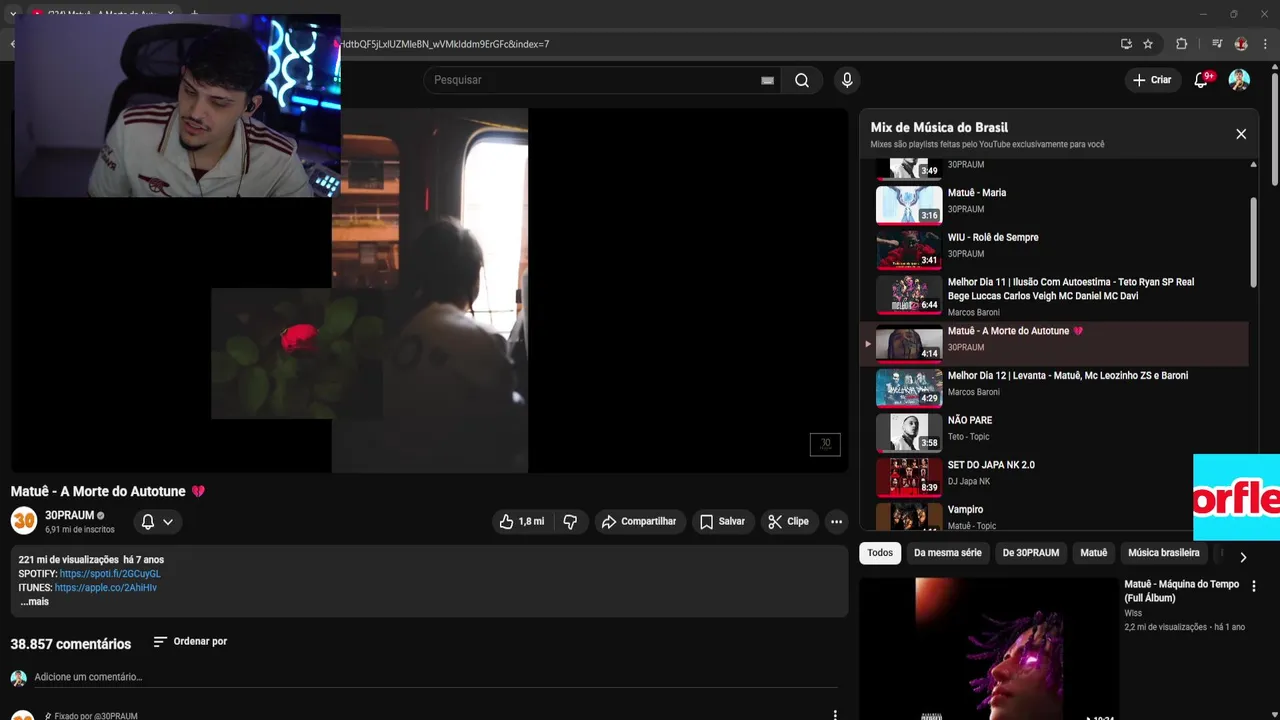
Task: Open Chrome media controls icon
Action: tap(1217, 44)
